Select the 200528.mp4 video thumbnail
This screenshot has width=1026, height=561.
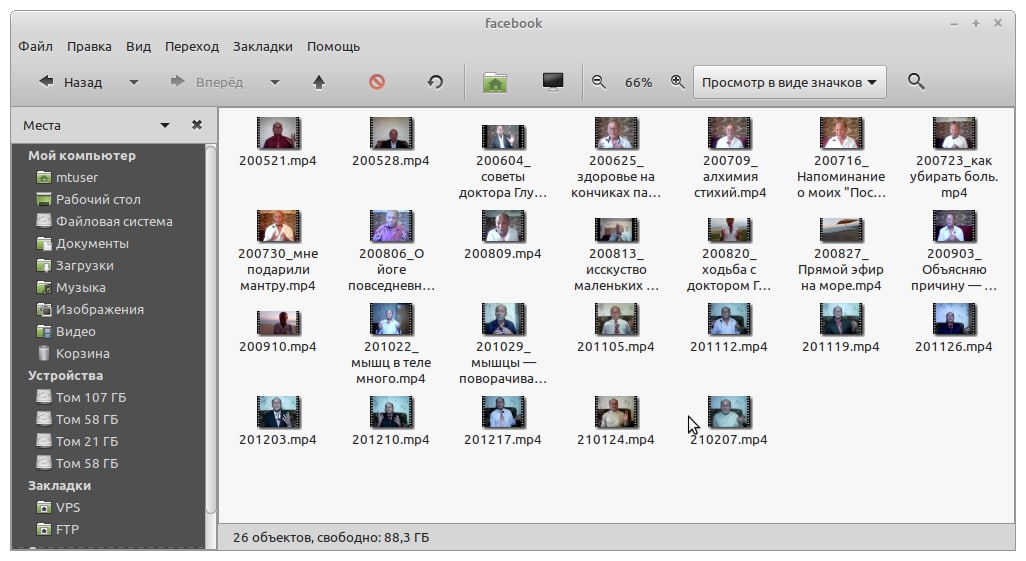pos(391,133)
